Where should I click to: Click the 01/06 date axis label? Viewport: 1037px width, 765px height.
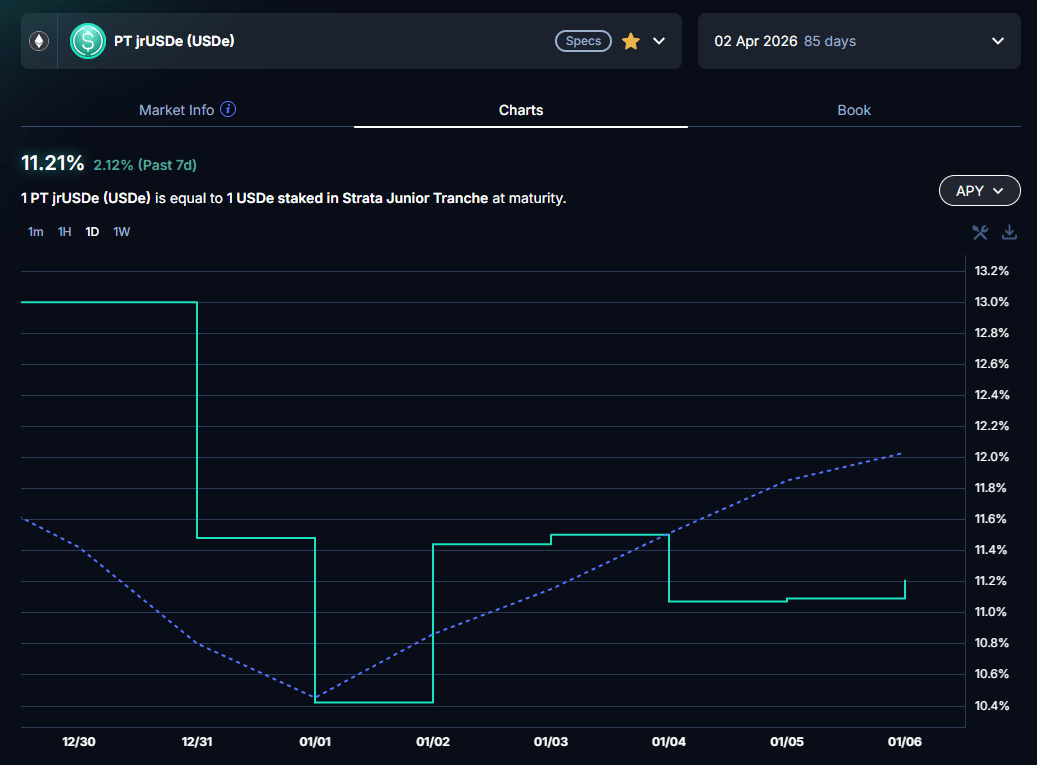pyautogui.click(x=905, y=741)
